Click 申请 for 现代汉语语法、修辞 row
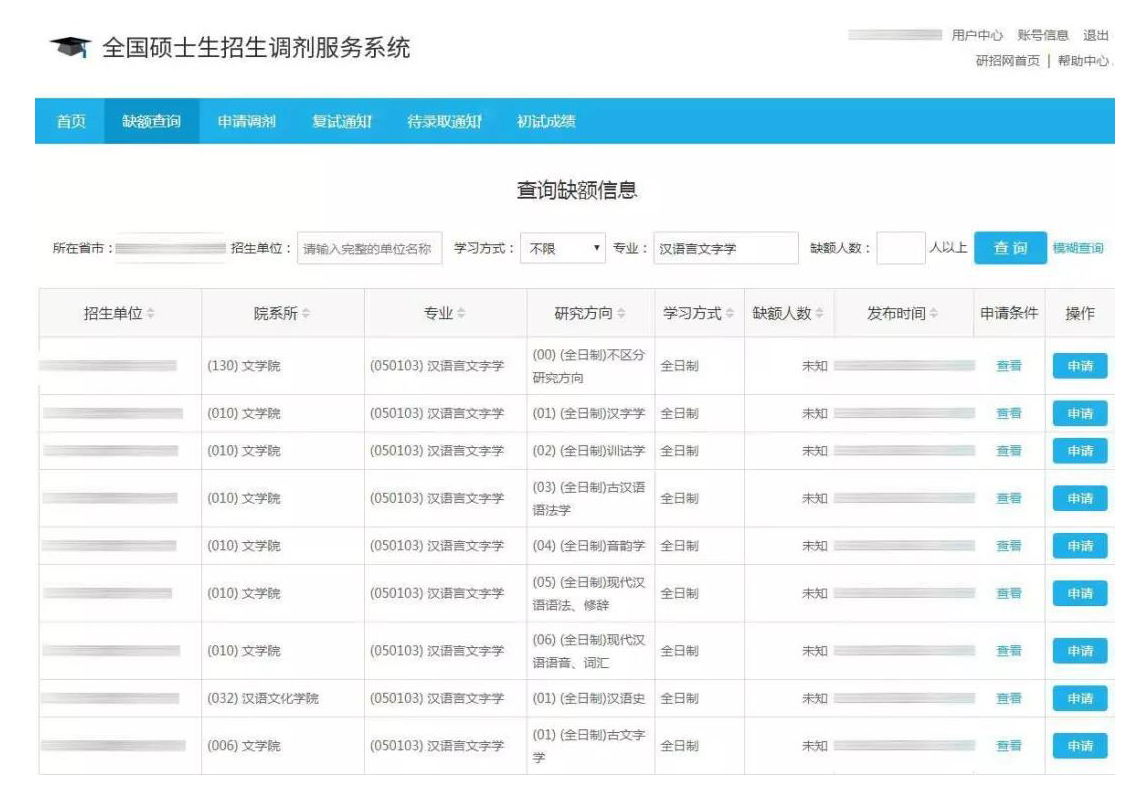 (1080, 594)
